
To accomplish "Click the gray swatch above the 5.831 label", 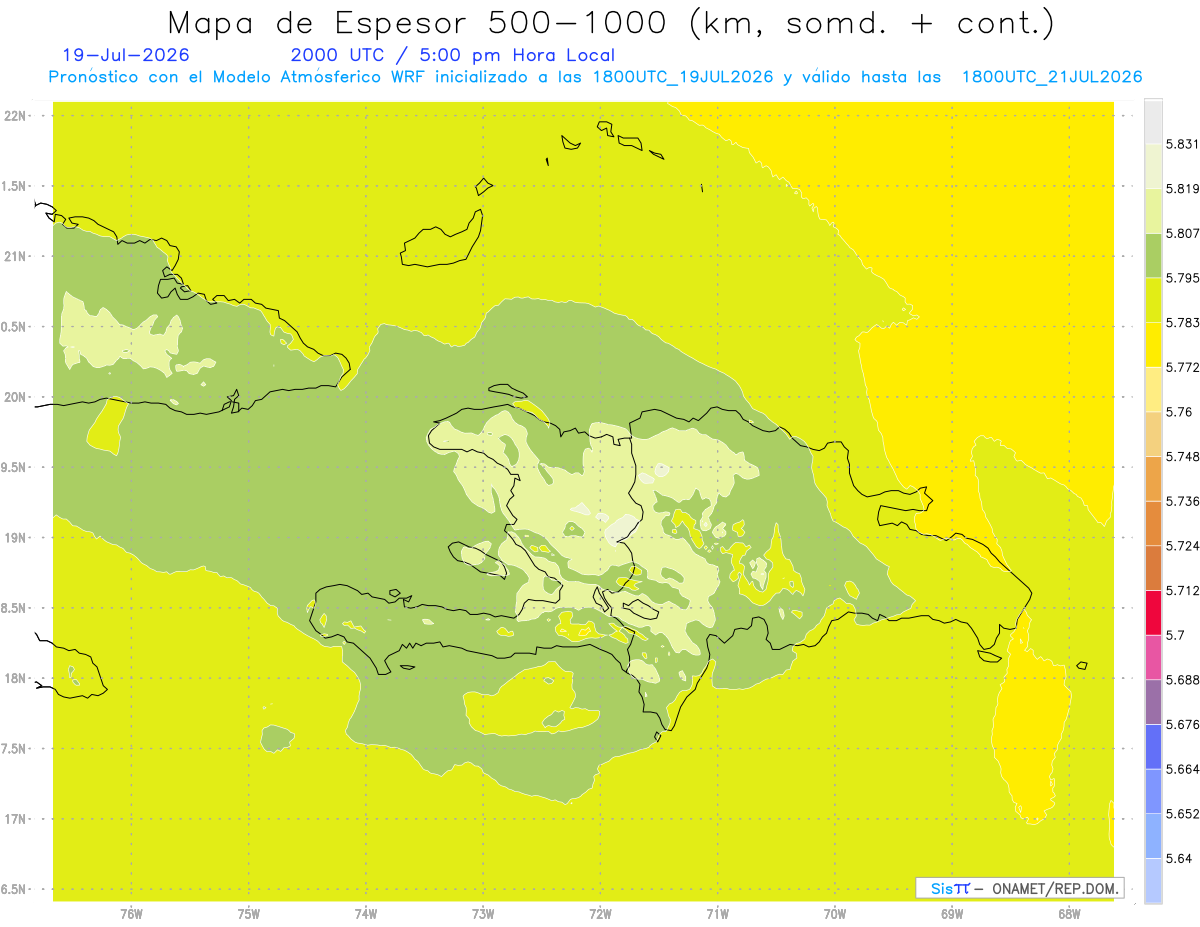I will [1153, 121].
